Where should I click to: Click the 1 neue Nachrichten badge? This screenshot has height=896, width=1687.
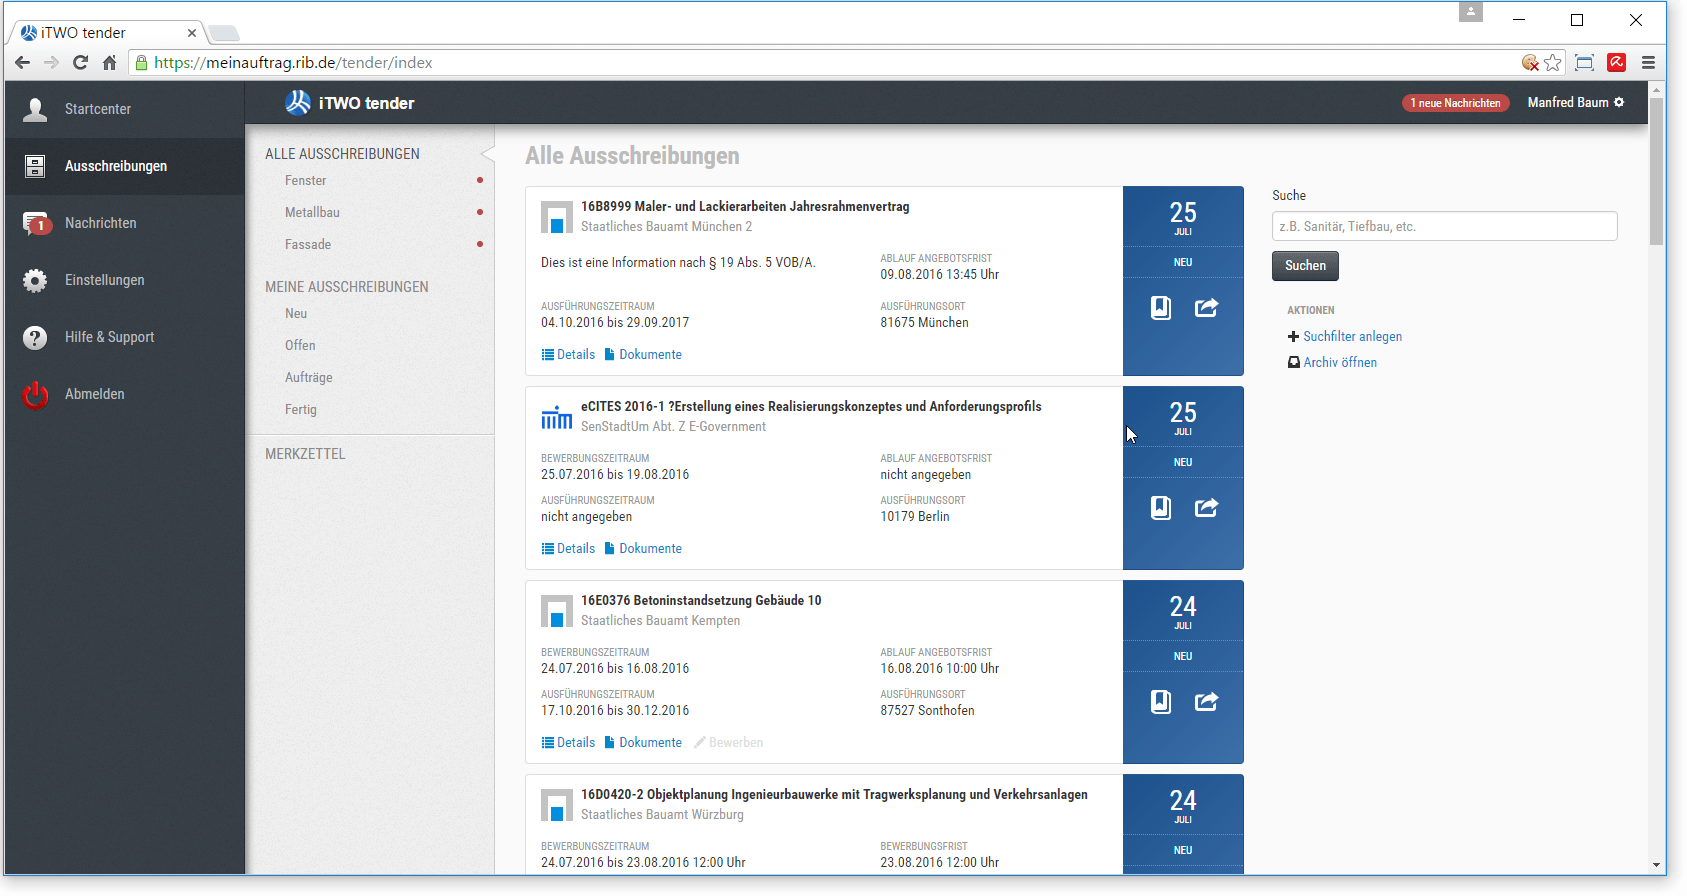click(1455, 103)
